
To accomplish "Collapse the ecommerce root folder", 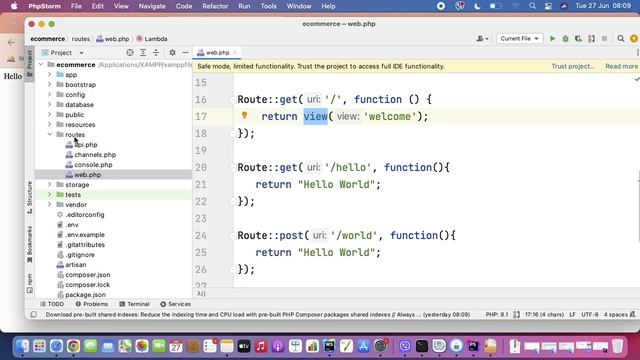I will 41,64.
